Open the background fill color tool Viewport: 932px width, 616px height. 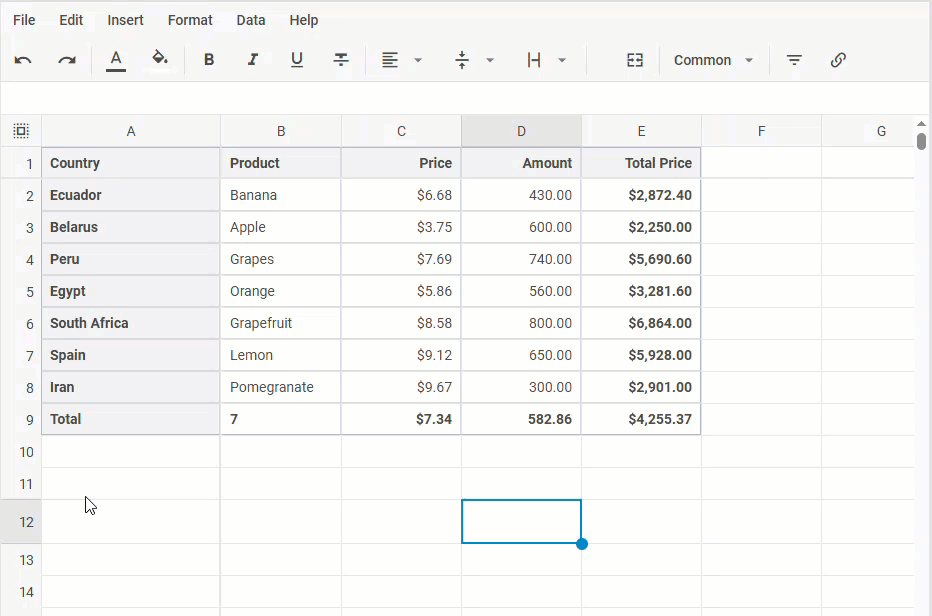click(x=160, y=59)
